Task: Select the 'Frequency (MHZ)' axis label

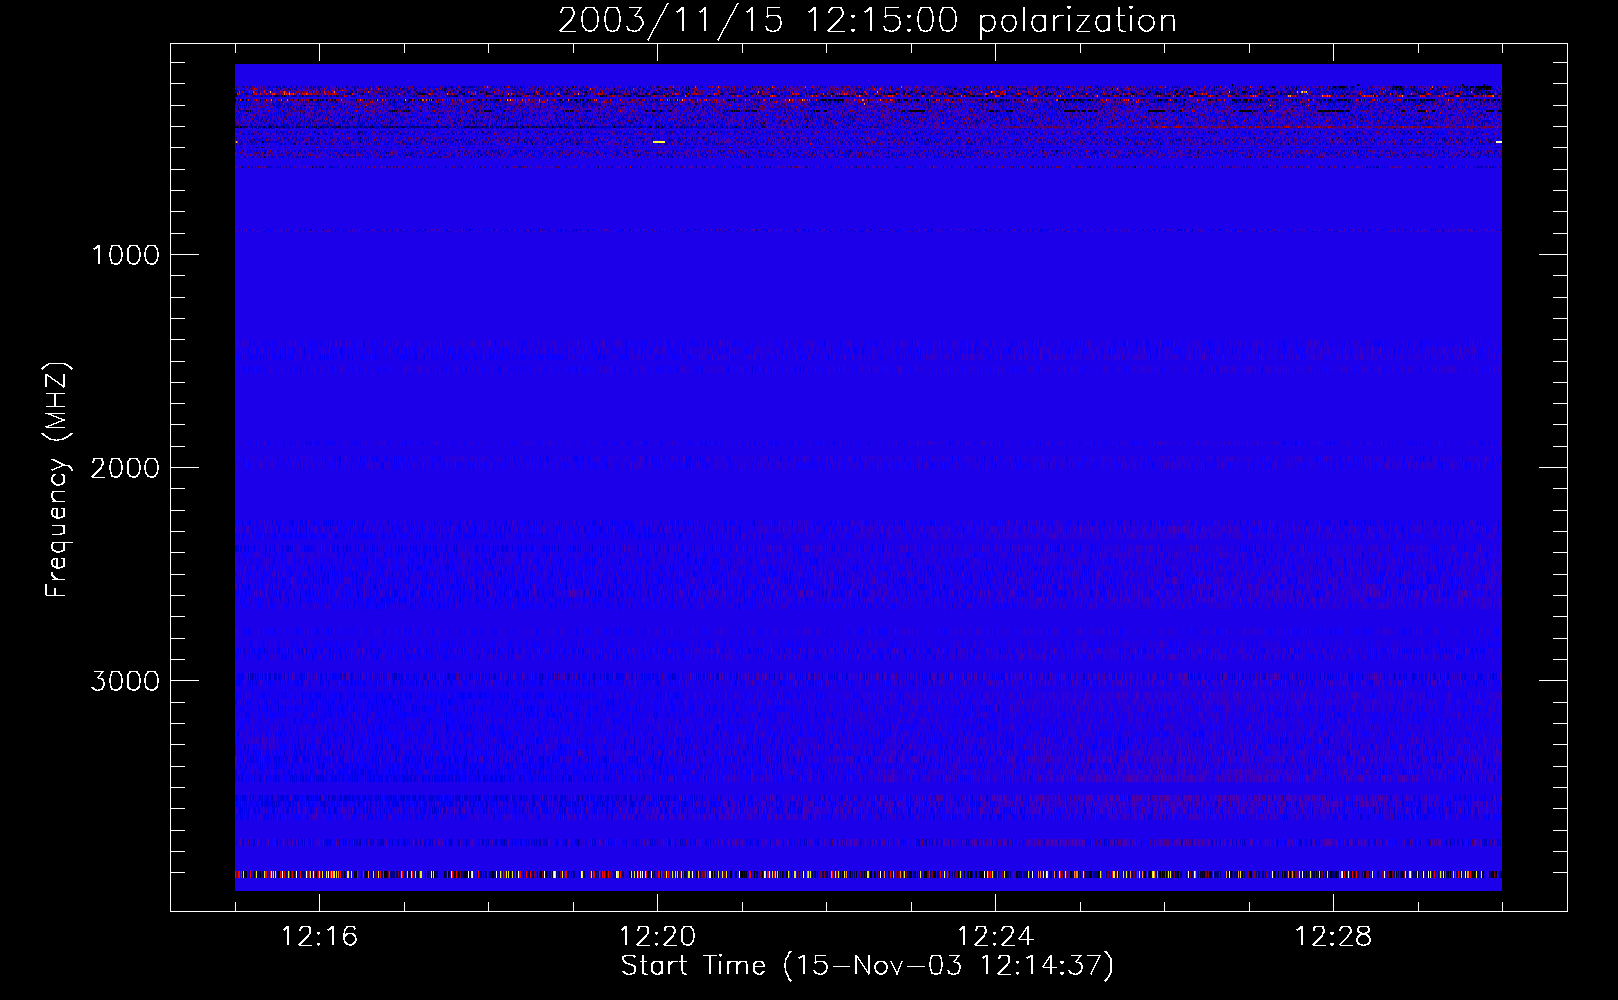Action: click(x=57, y=480)
